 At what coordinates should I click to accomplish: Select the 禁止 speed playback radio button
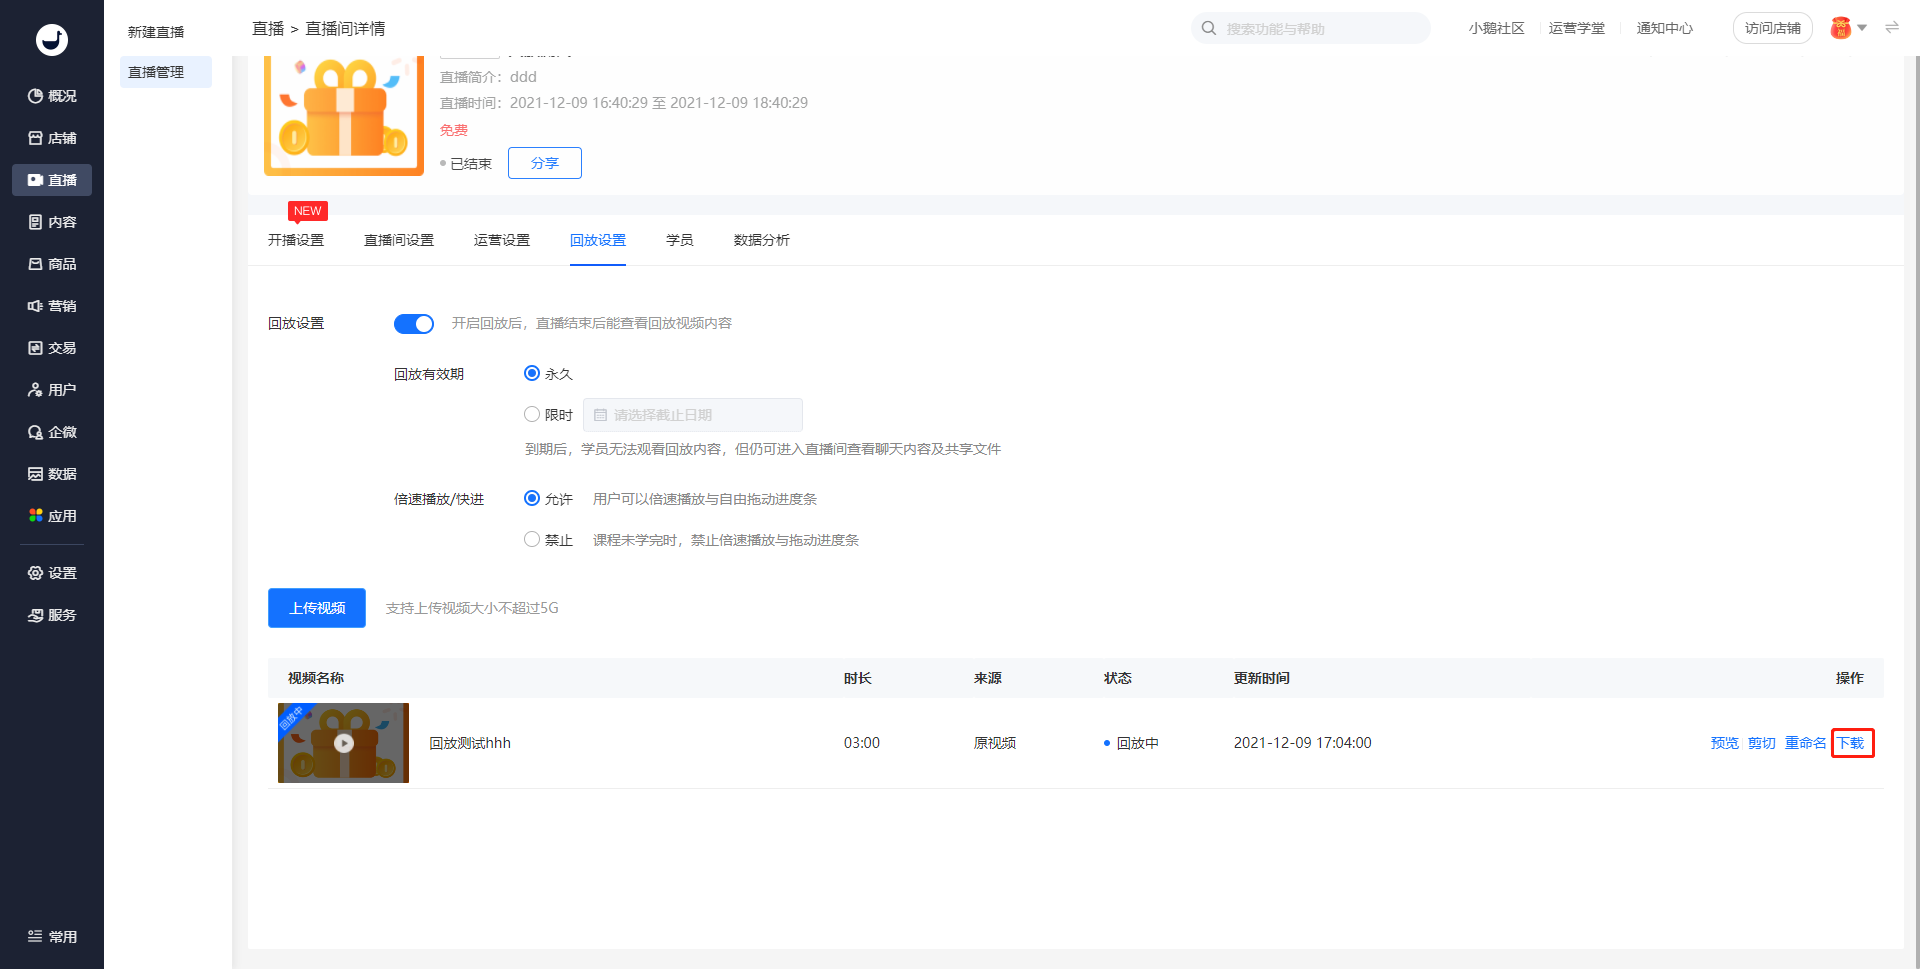pyautogui.click(x=532, y=539)
